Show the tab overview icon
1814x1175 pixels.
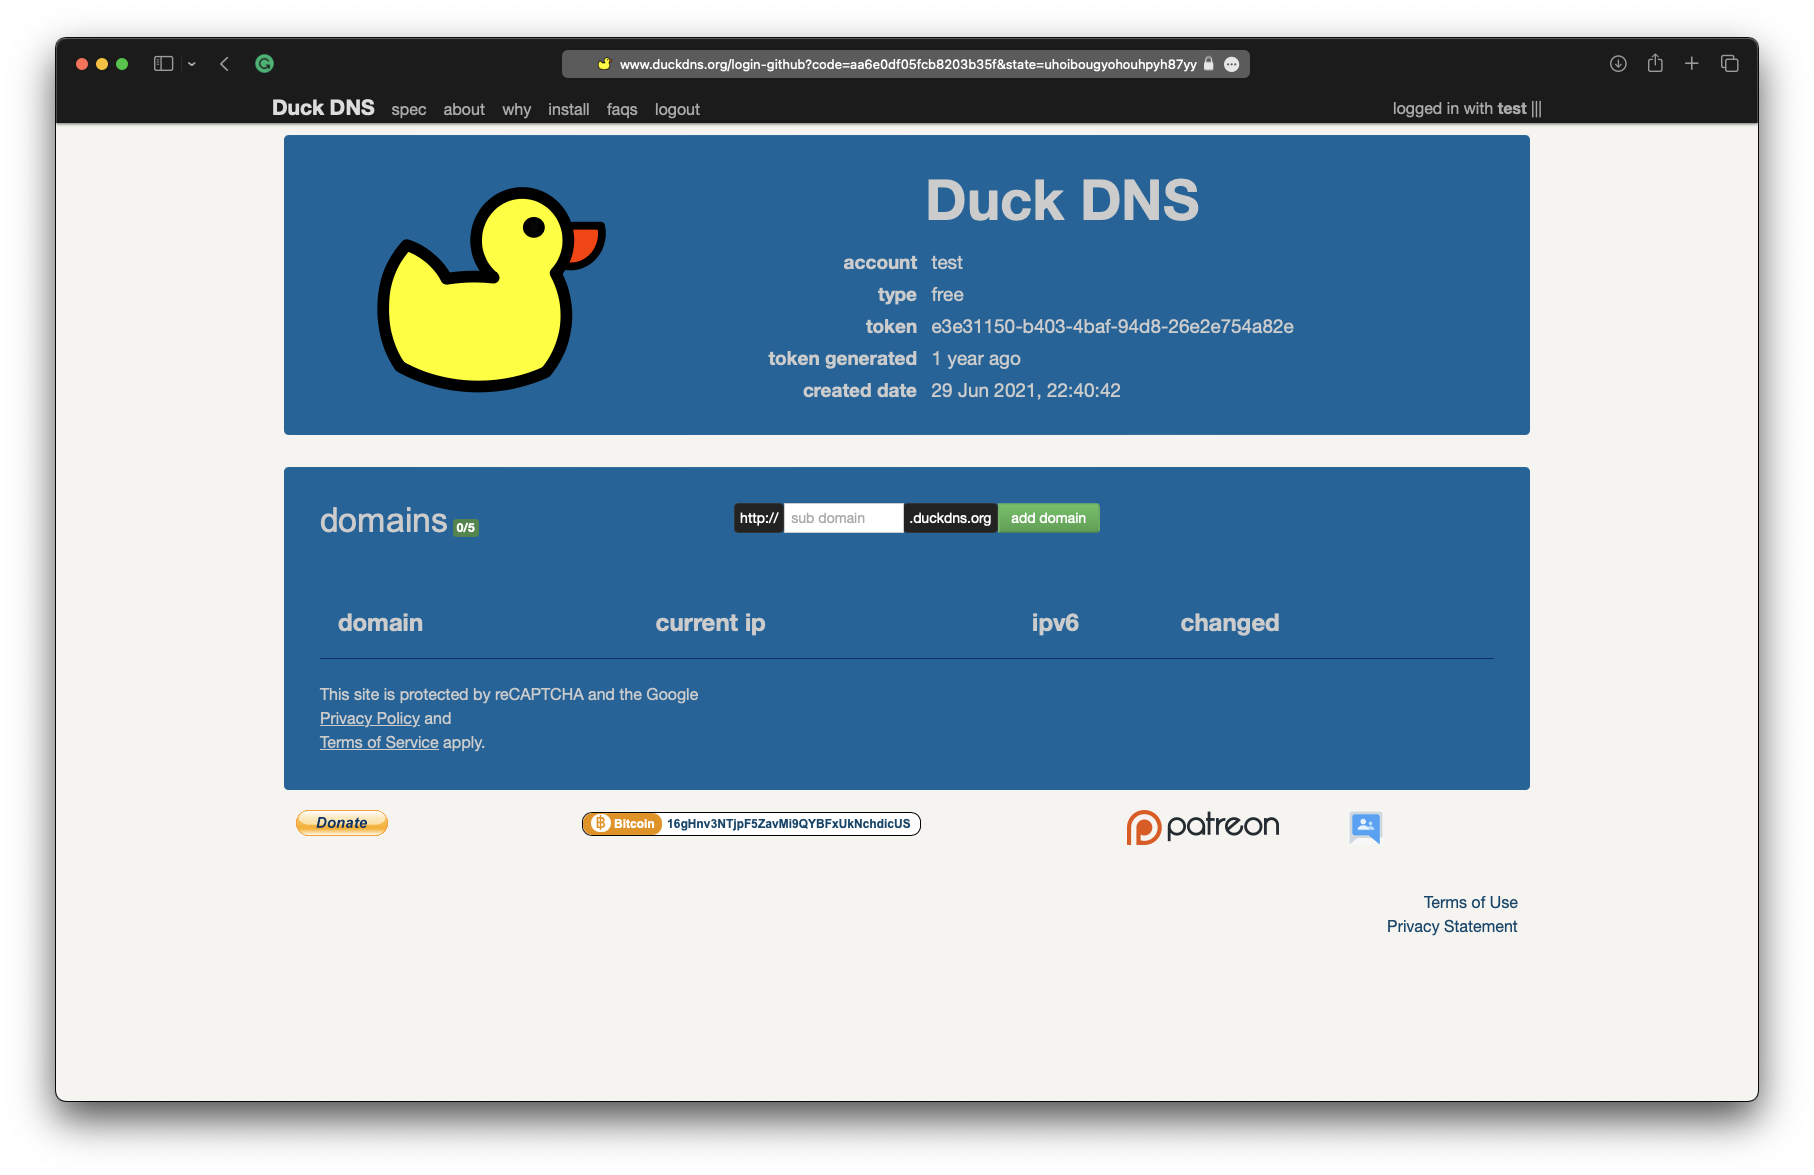coord(1730,64)
